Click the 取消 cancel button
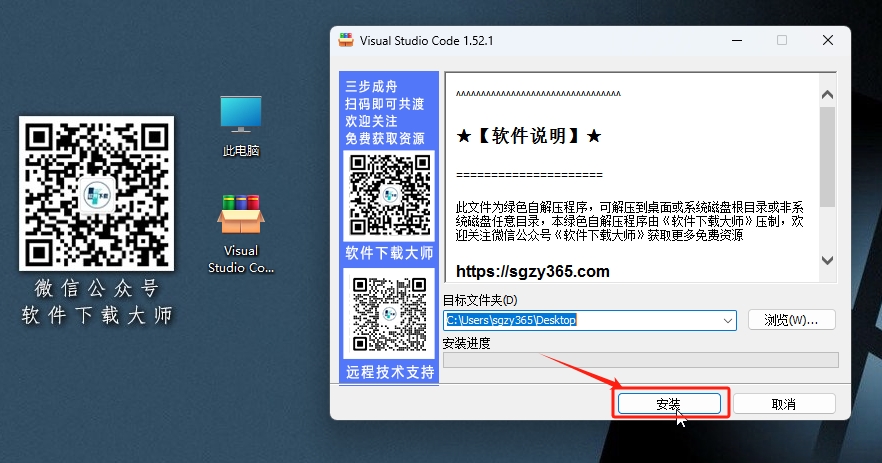The image size is (882, 463). click(784, 404)
